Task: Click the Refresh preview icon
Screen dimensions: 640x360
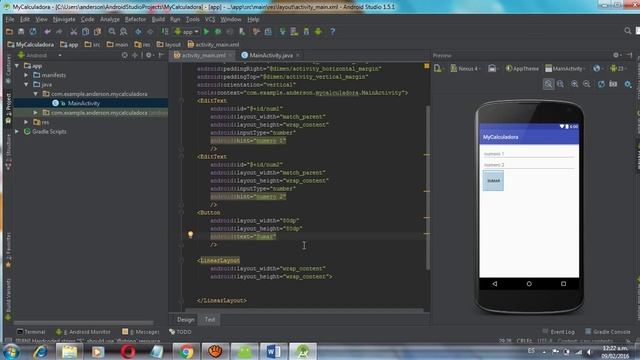Action: click(x=601, y=84)
